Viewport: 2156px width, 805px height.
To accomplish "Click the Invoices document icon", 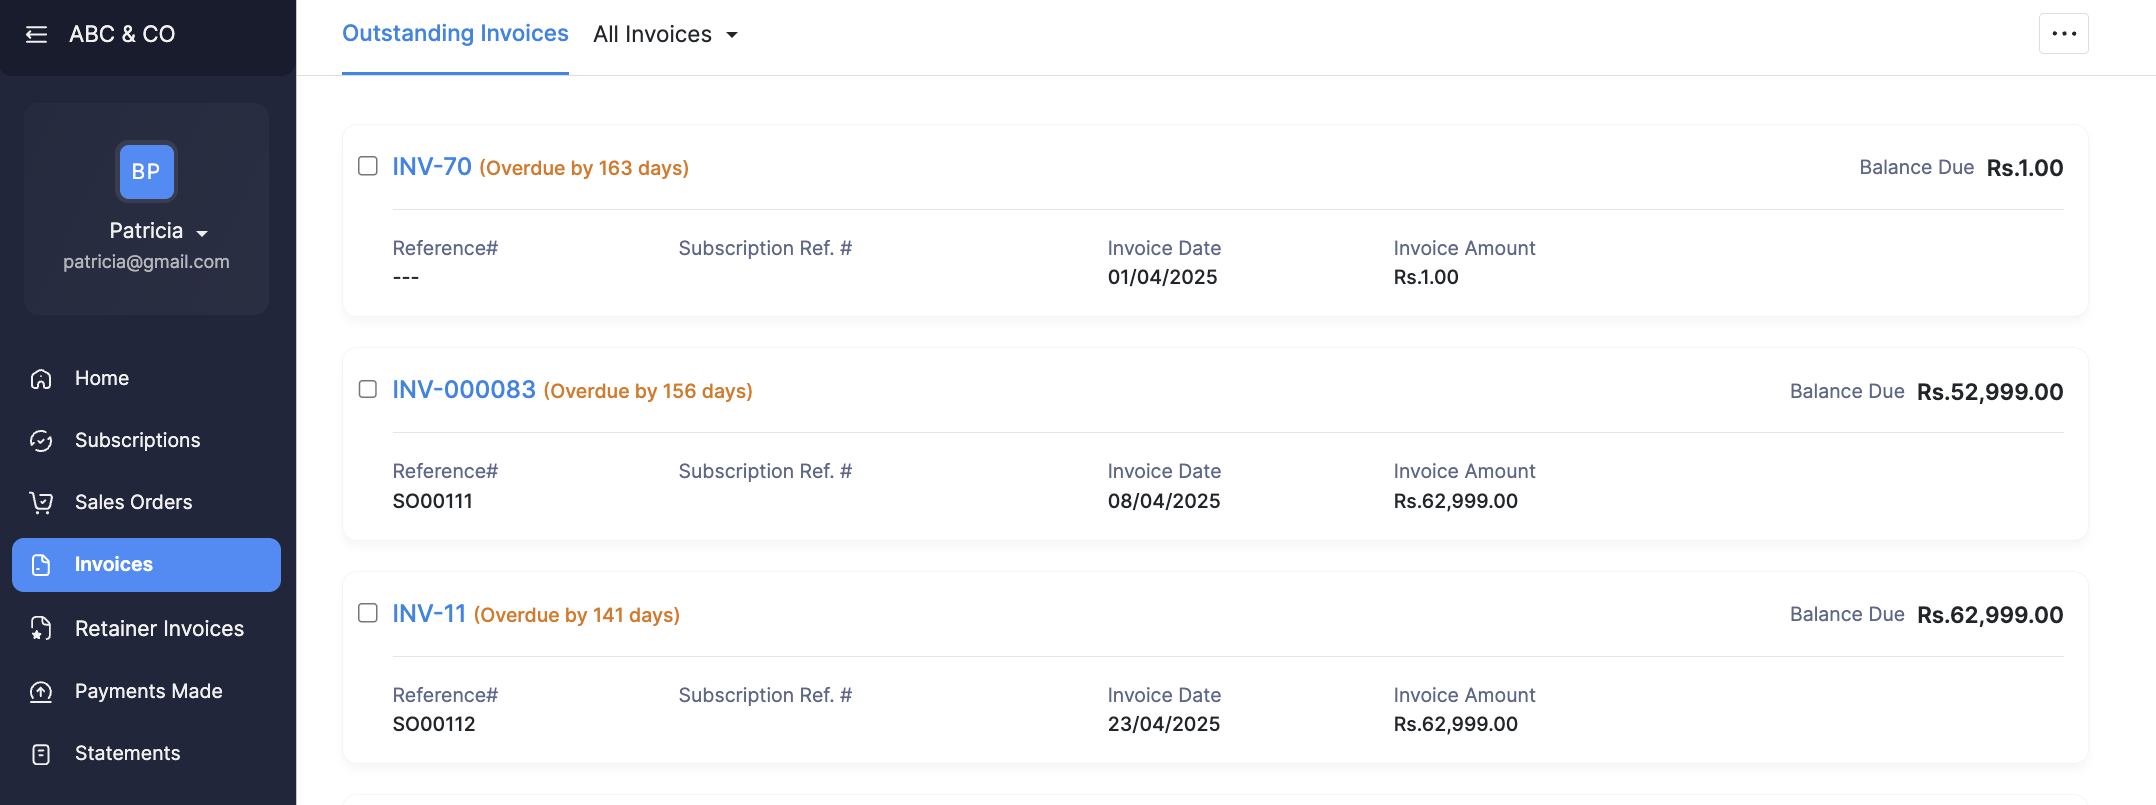I will point(41,565).
